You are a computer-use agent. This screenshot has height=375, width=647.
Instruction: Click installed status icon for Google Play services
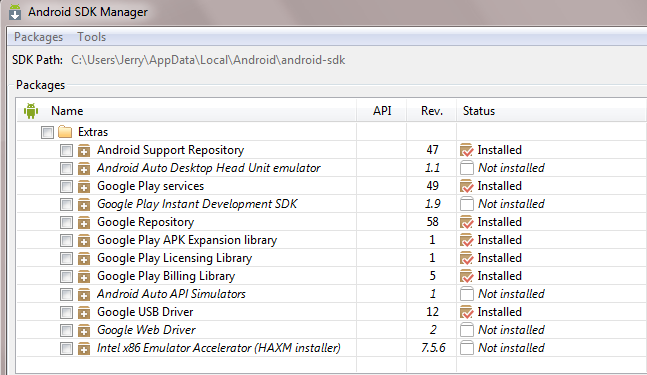[467, 186]
